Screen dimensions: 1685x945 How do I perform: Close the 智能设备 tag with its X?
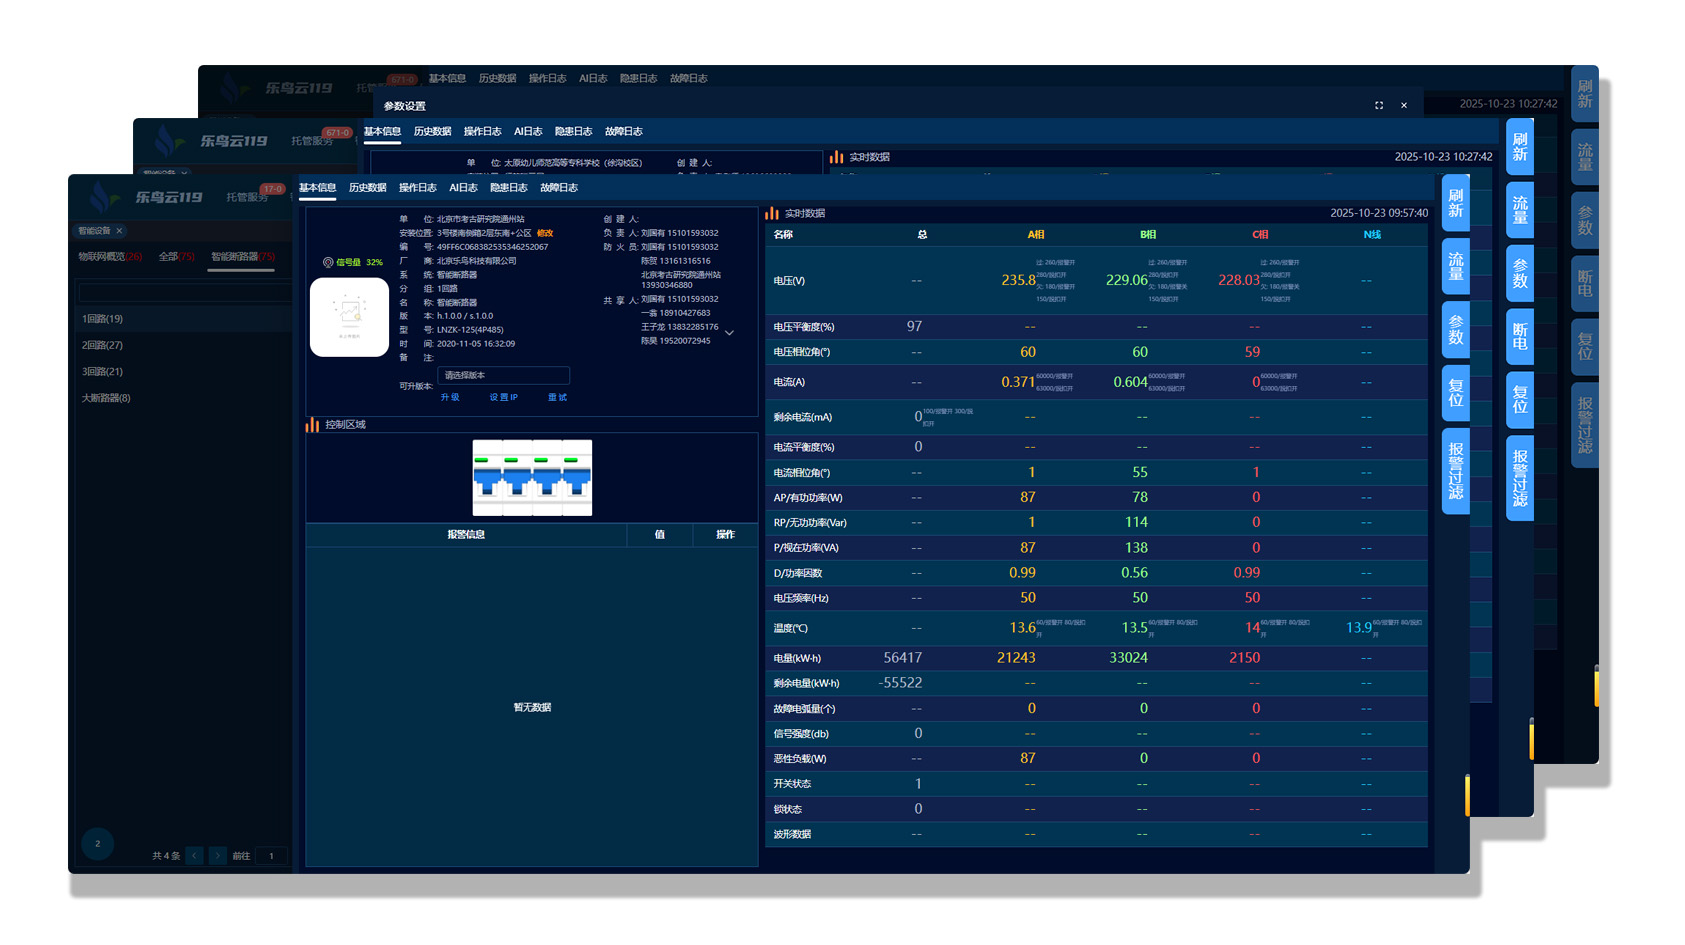[x=120, y=231]
